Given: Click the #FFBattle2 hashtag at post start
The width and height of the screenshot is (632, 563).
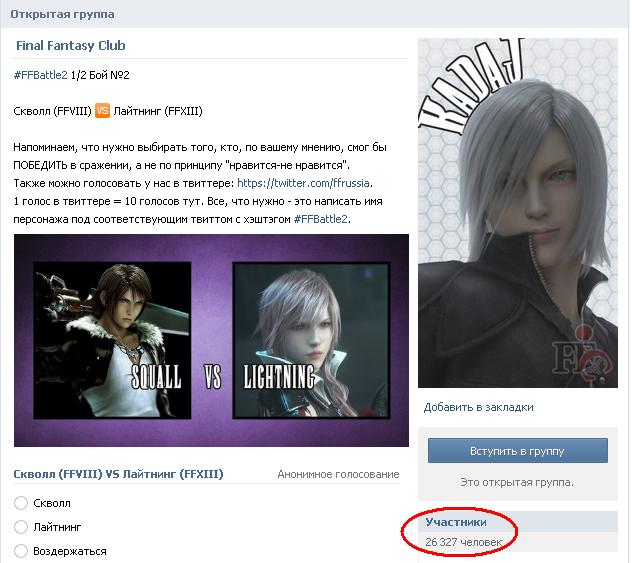Looking at the screenshot, I should coord(40,75).
